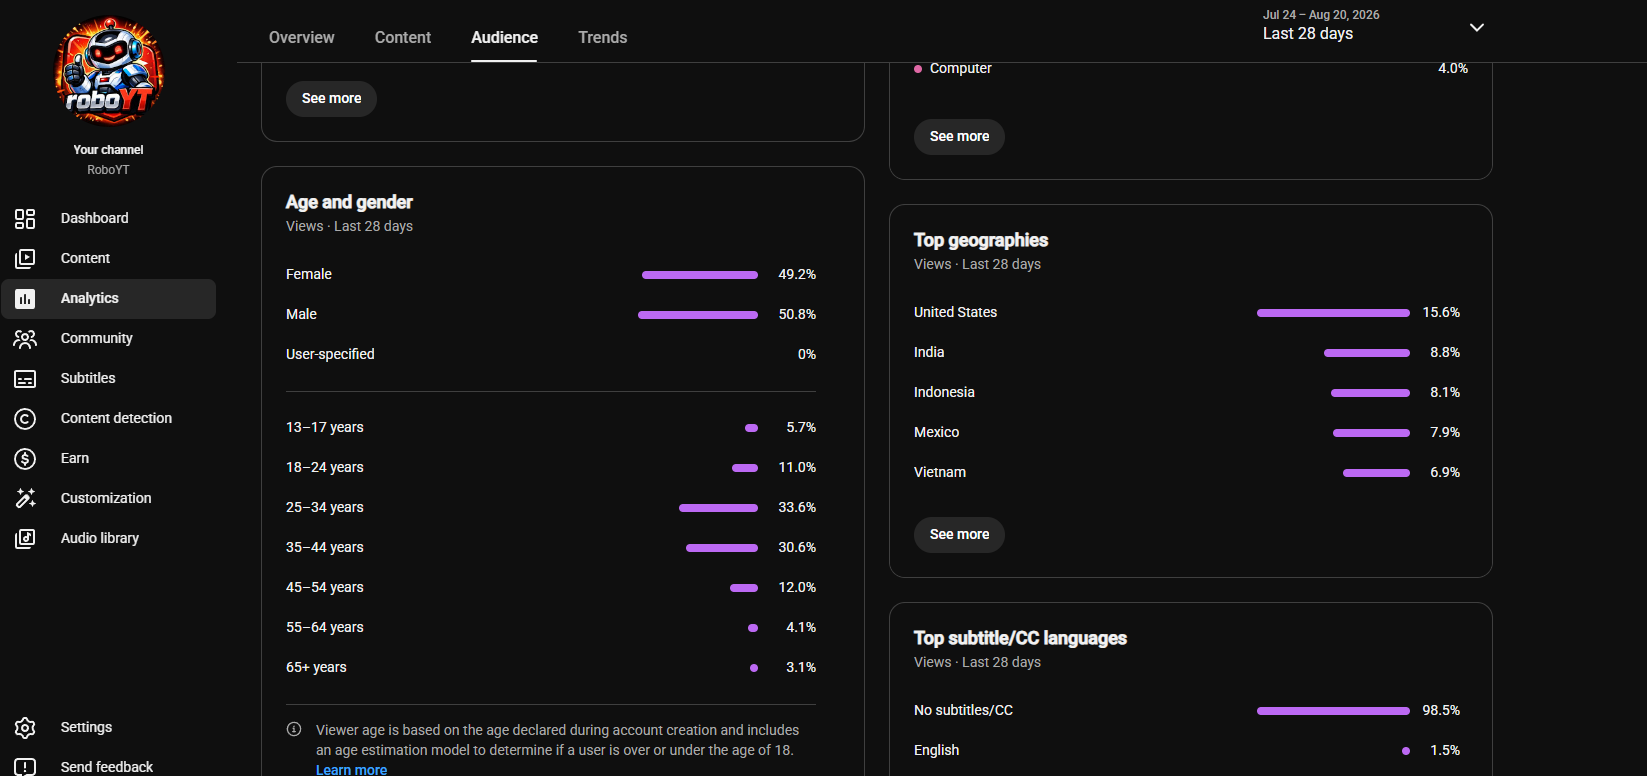The width and height of the screenshot is (1647, 776).
Task: Click the India row label
Action: (929, 352)
